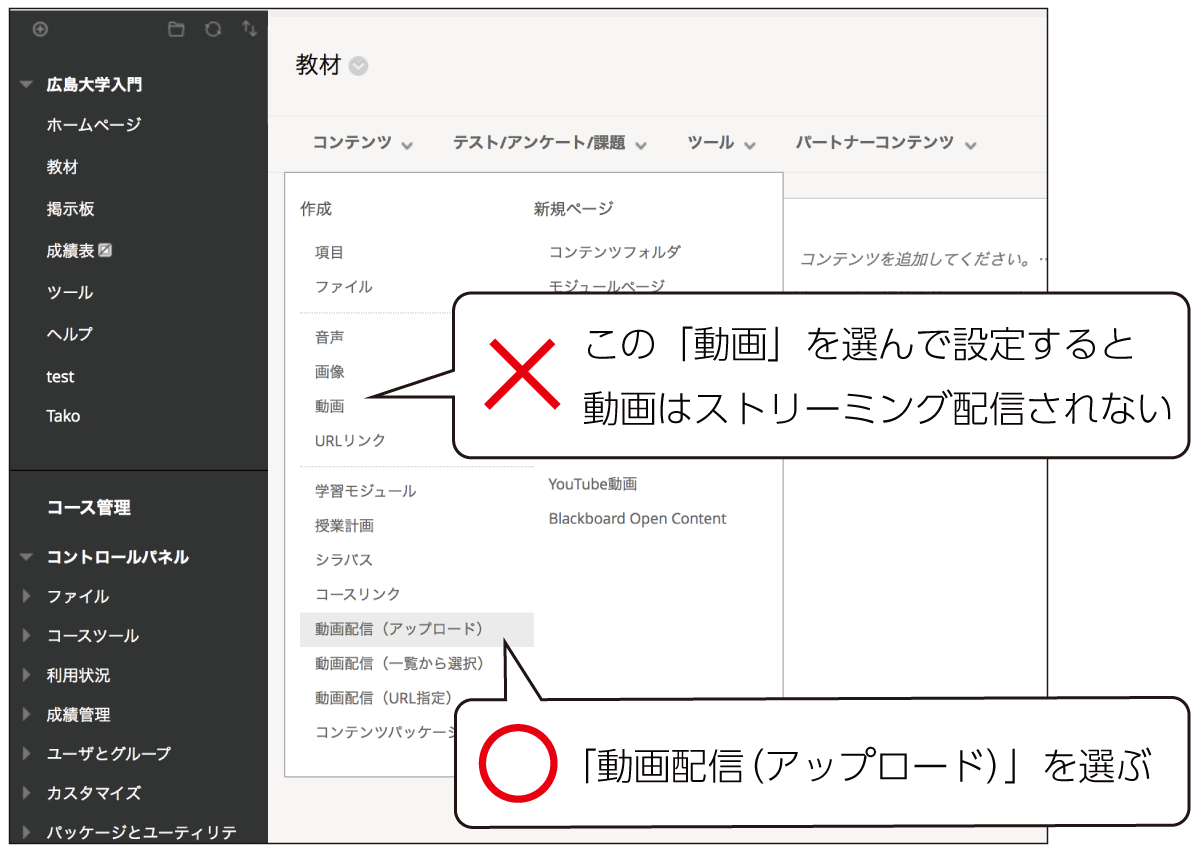Open the ツール dropdown menu
Image resolution: width=1200 pixels, height=855 pixels.
tap(721, 143)
